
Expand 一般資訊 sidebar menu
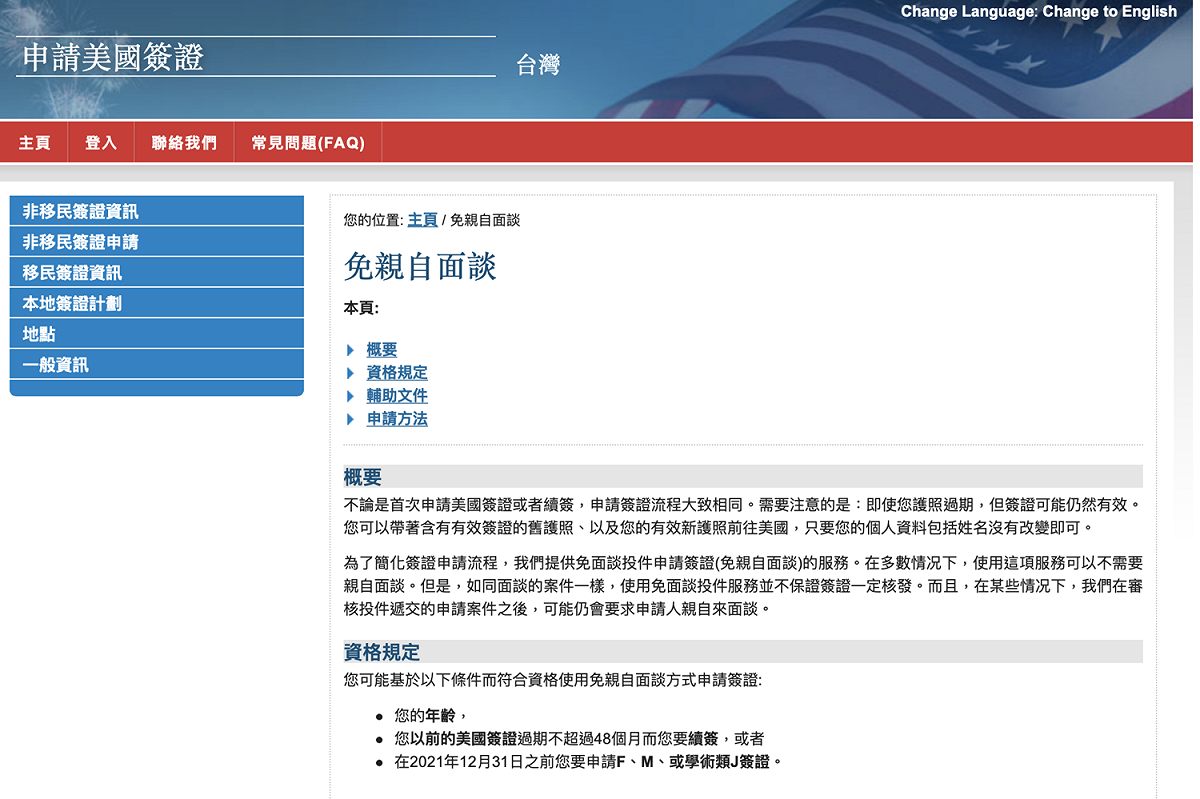156,365
